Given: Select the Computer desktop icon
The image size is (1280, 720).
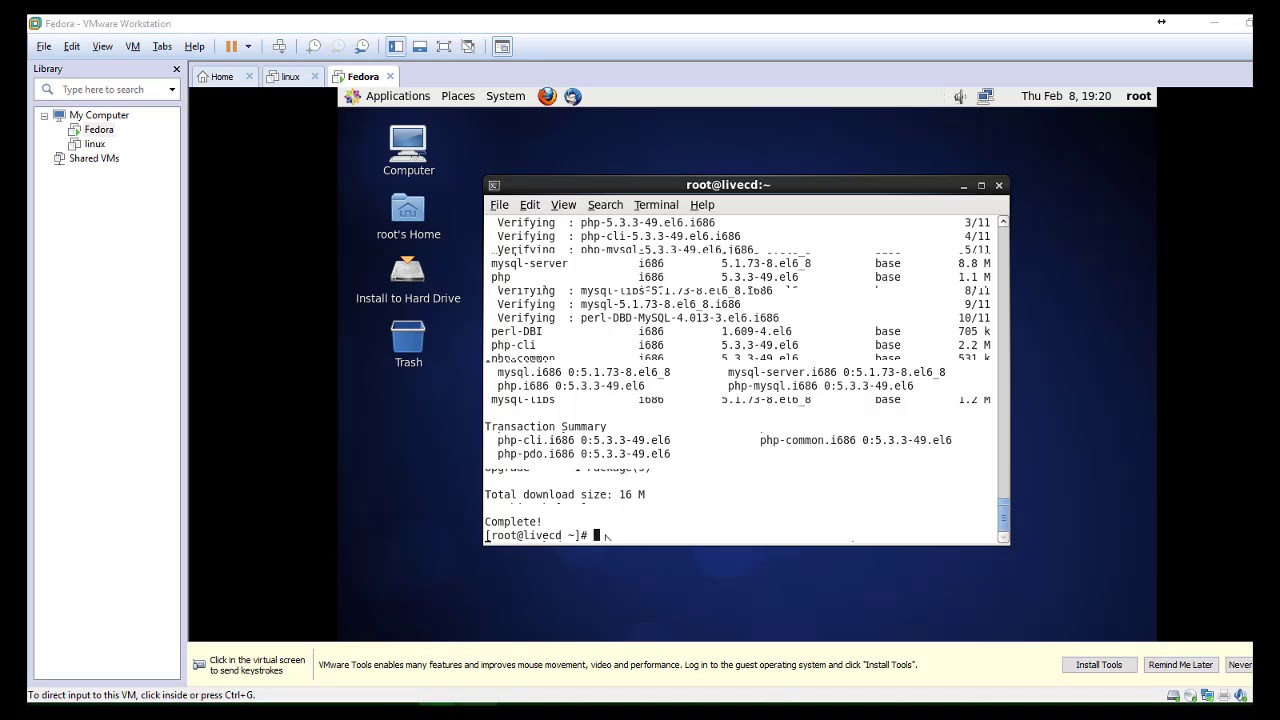Looking at the screenshot, I should click(408, 151).
